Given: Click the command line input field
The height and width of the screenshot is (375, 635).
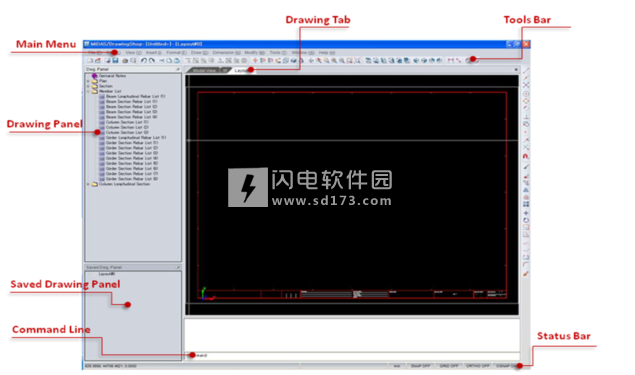Looking at the screenshot, I should [x=352, y=356].
